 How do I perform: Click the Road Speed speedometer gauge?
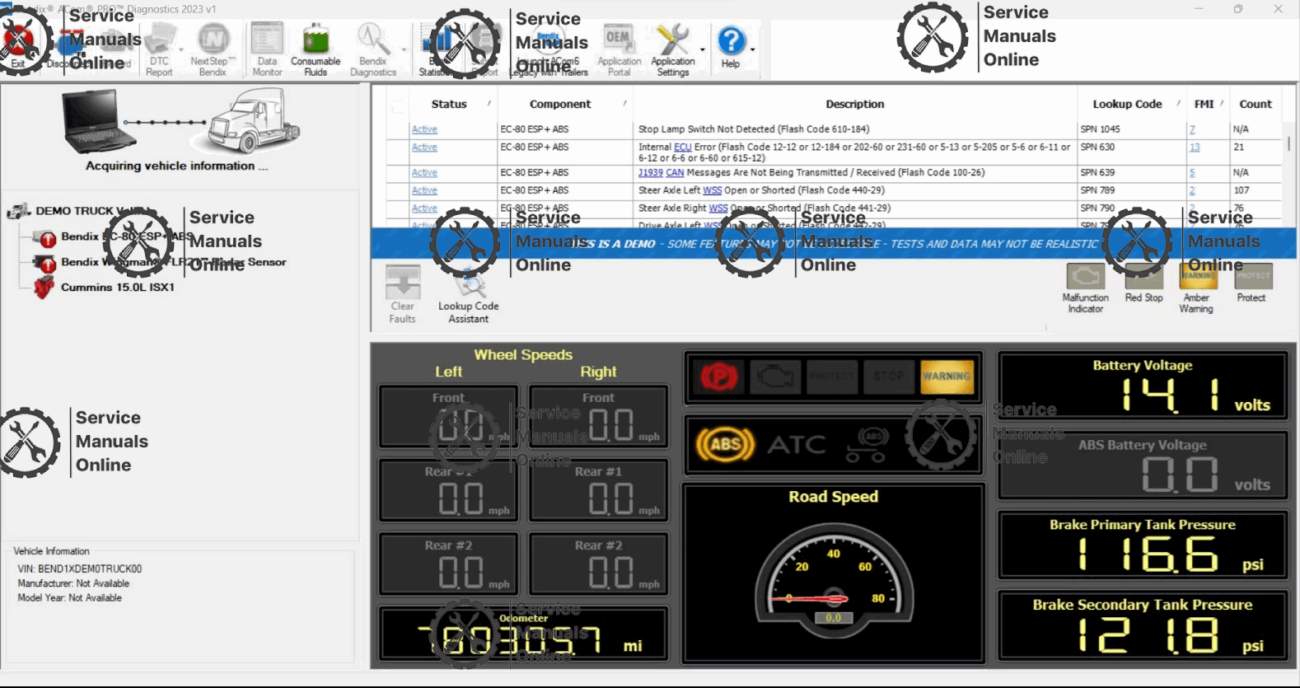tap(833, 580)
